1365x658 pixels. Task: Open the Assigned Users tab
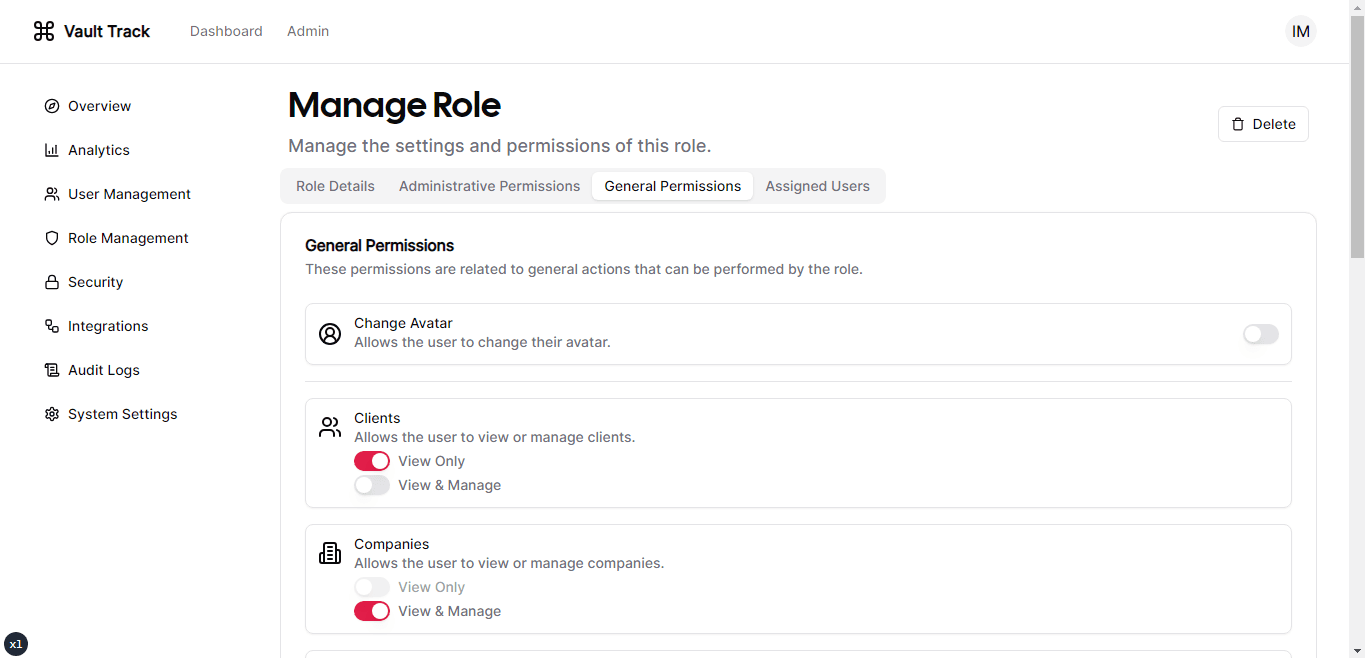(817, 186)
